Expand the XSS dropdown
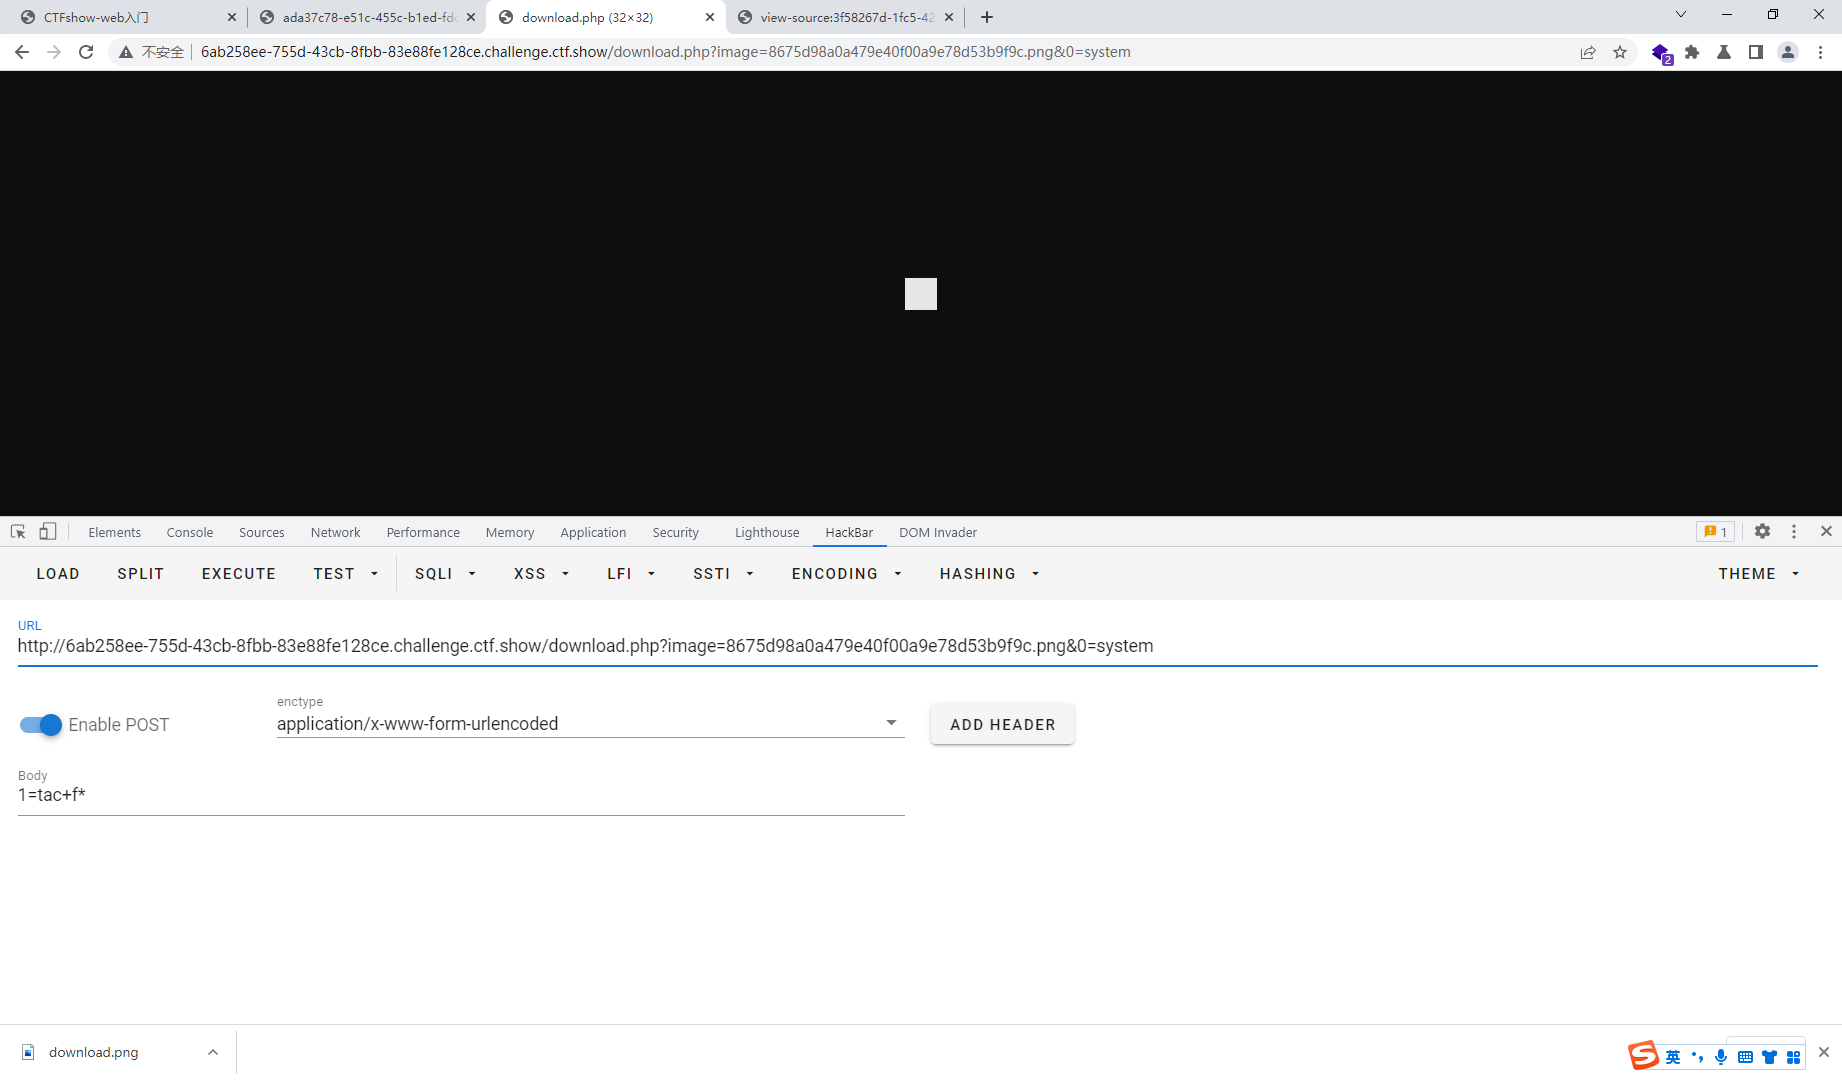The width and height of the screenshot is (1842, 1080). [x=541, y=574]
